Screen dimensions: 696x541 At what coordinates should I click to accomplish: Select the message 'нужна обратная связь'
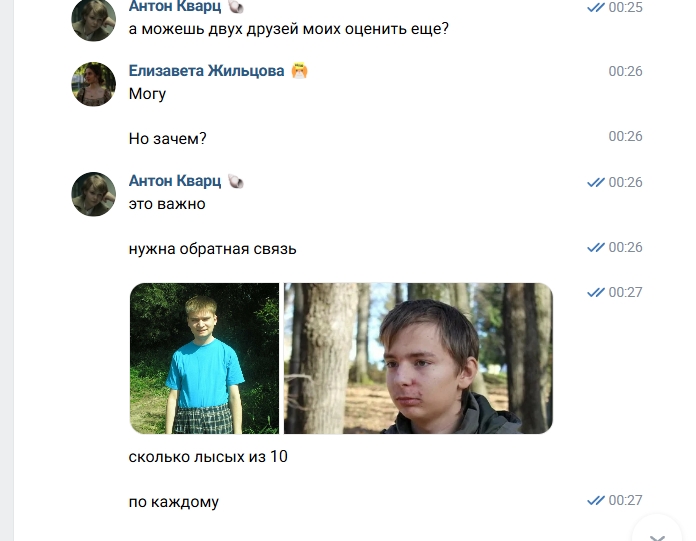[x=212, y=249]
